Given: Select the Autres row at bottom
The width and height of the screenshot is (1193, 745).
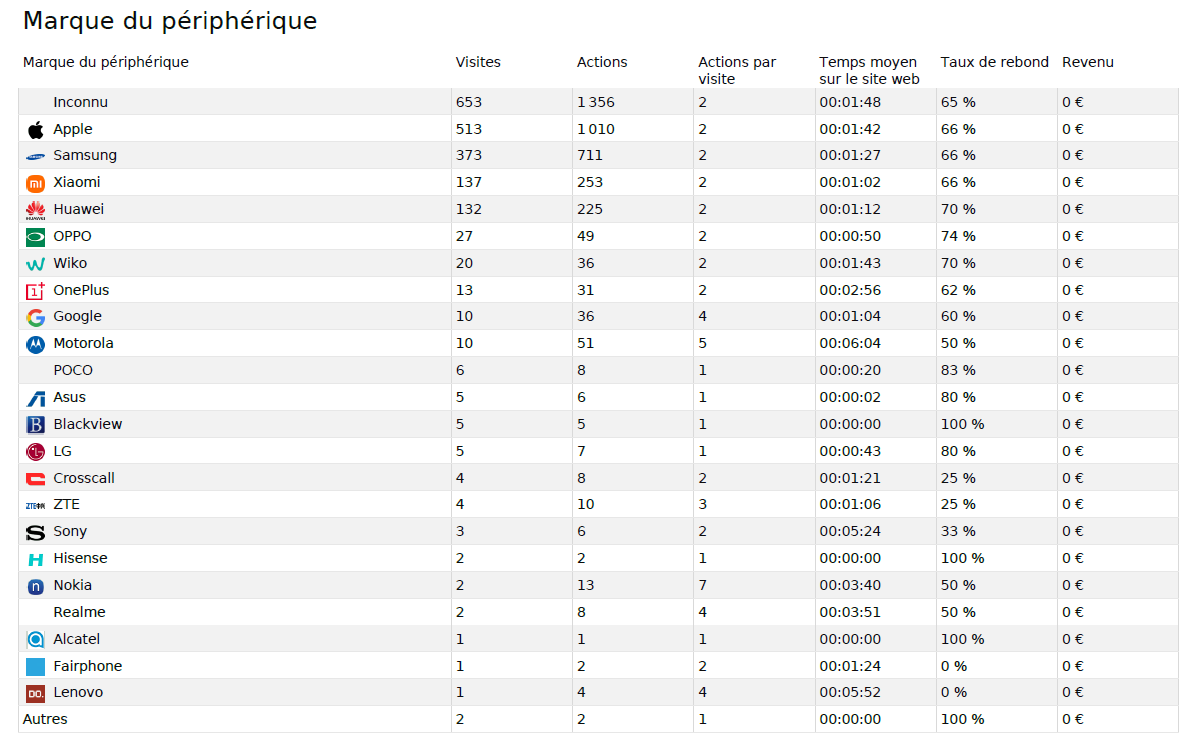Looking at the screenshot, I should tap(45, 719).
